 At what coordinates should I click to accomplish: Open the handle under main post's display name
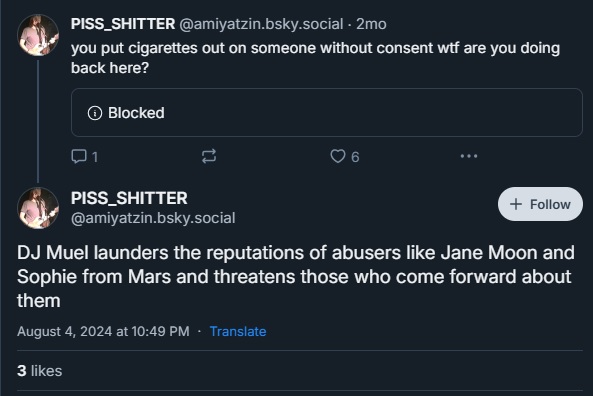153,218
